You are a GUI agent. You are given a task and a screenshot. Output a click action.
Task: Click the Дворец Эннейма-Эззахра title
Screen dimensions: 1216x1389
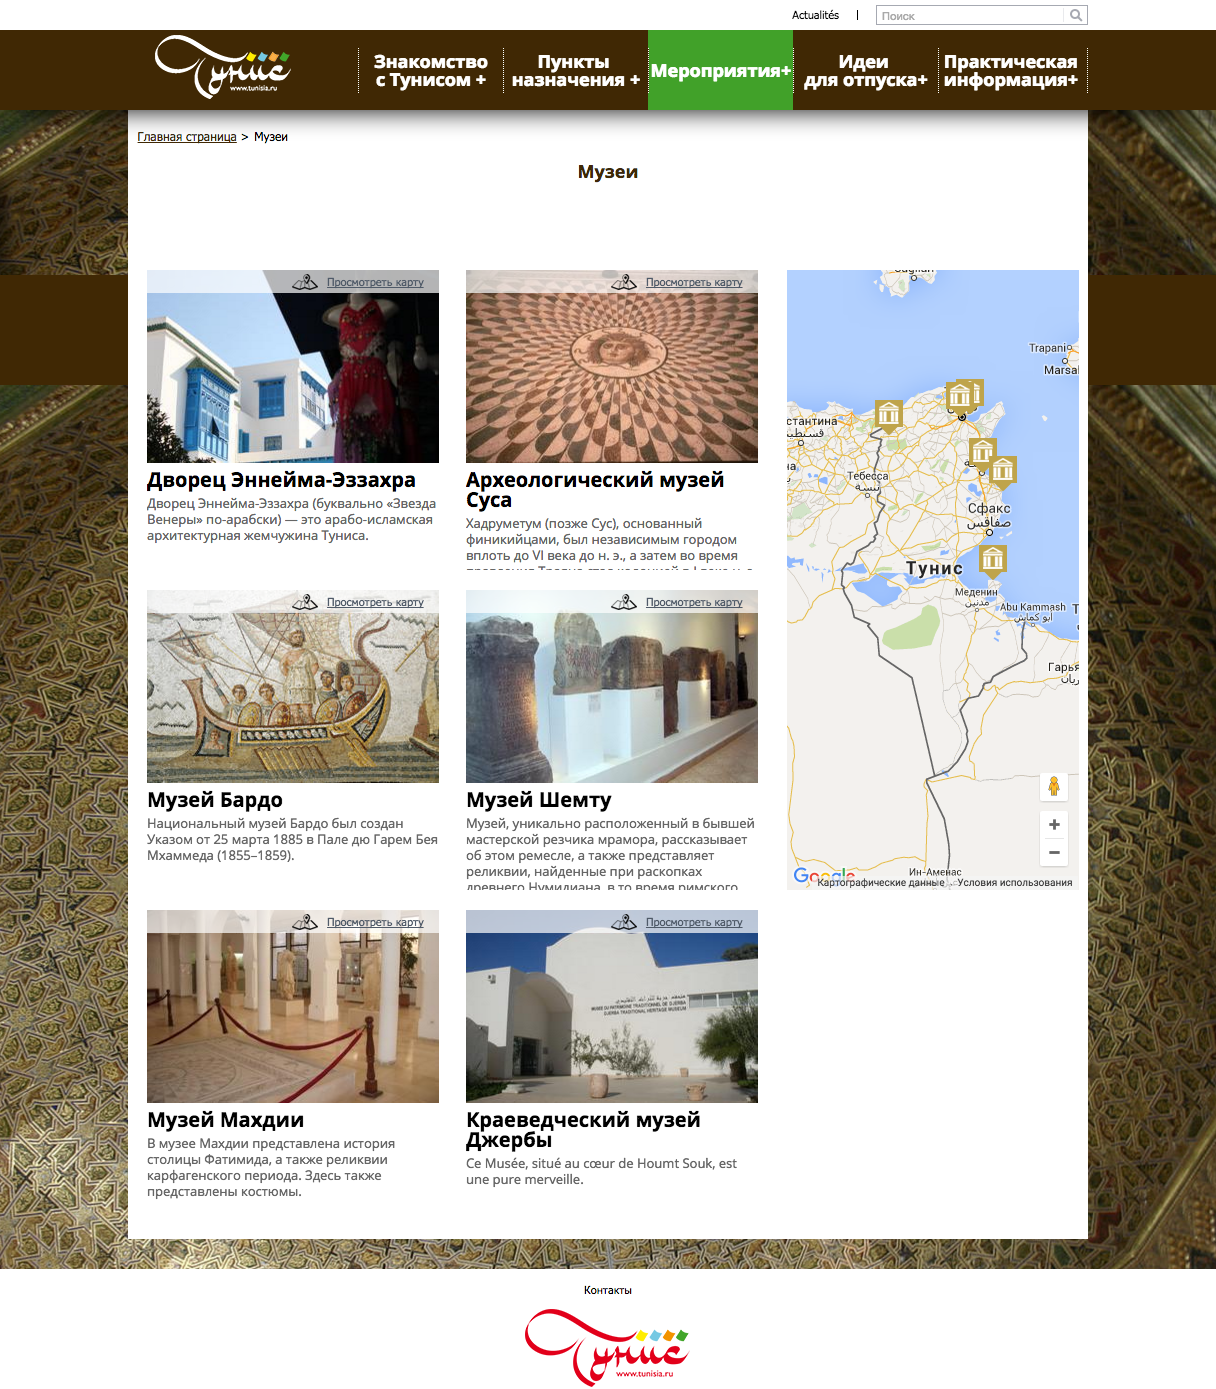click(x=281, y=480)
